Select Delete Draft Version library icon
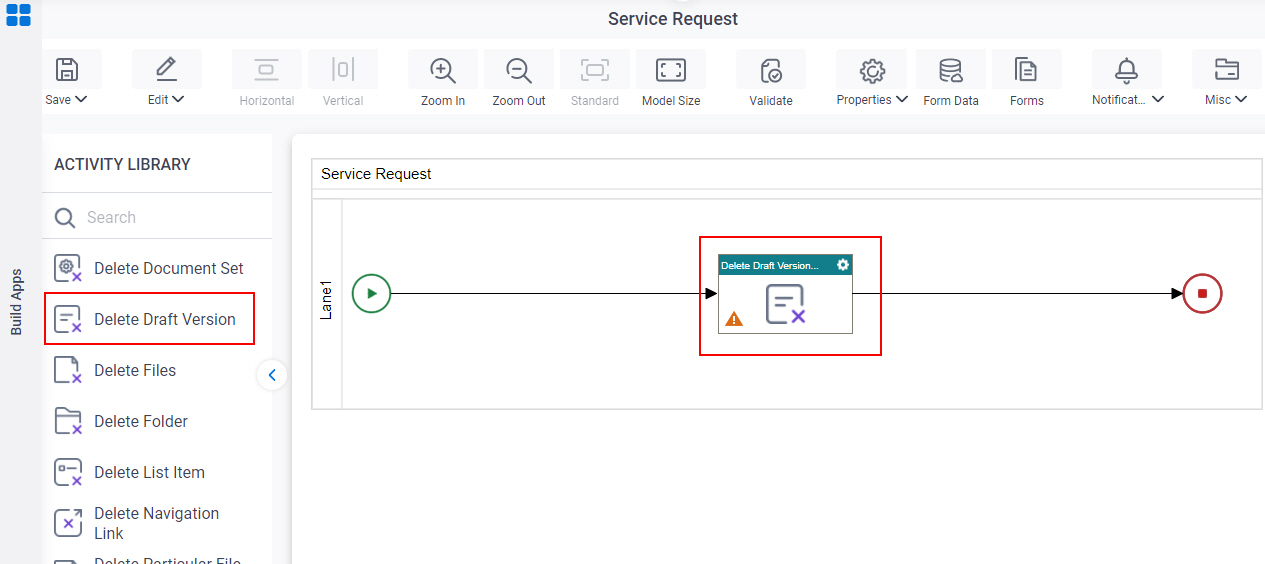This screenshot has height=564, width=1265. coord(68,319)
